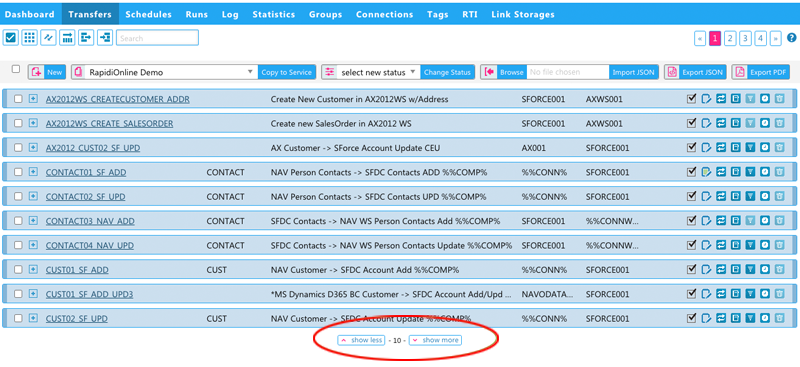
Task: Go to page 2 in pagination
Action: click(x=730, y=38)
